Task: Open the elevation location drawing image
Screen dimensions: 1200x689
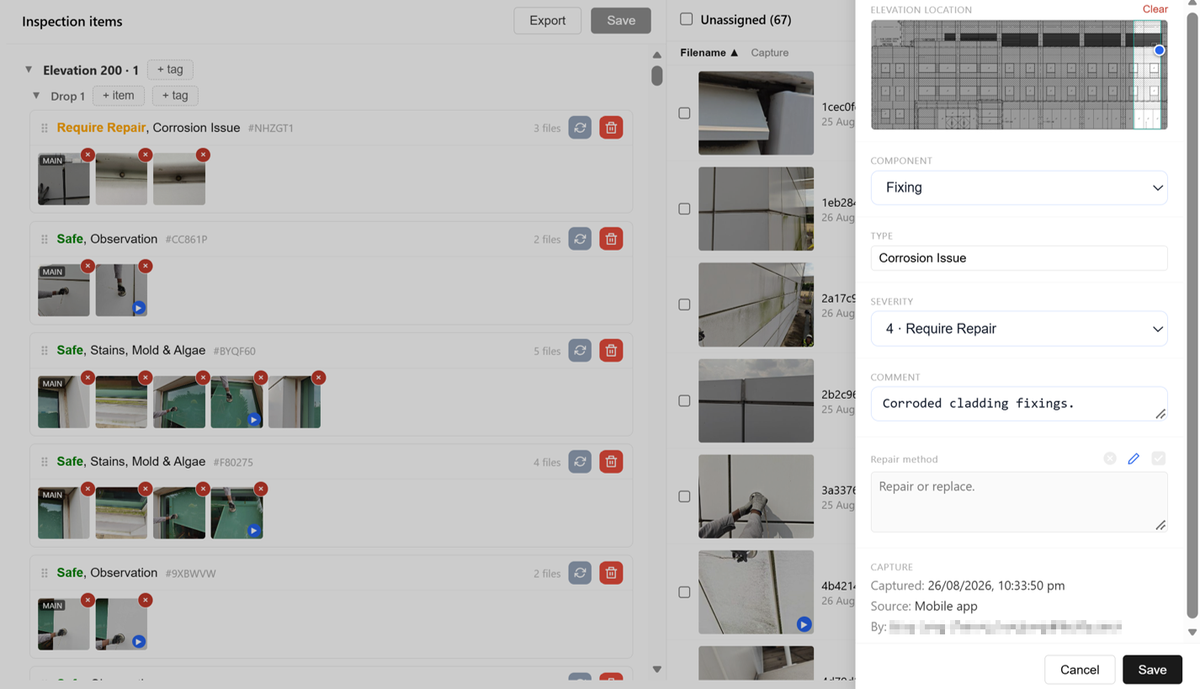Action: [1019, 75]
